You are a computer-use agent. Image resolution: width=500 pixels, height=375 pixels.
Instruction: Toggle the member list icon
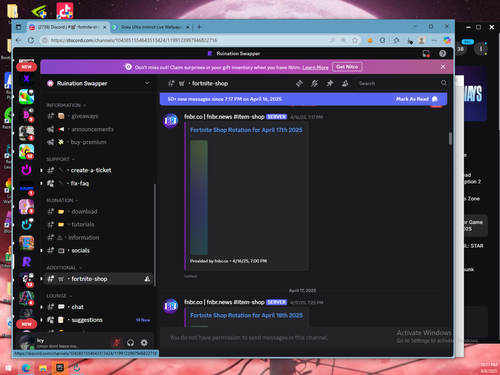pos(345,83)
